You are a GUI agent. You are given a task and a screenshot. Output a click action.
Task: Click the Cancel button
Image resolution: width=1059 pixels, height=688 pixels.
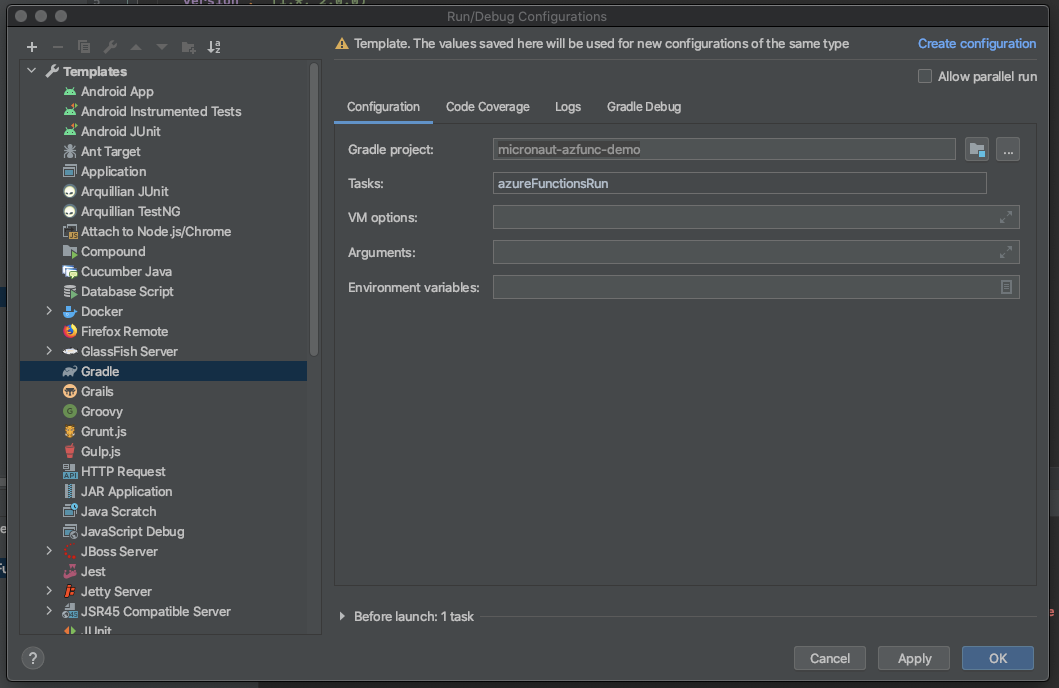coord(829,658)
